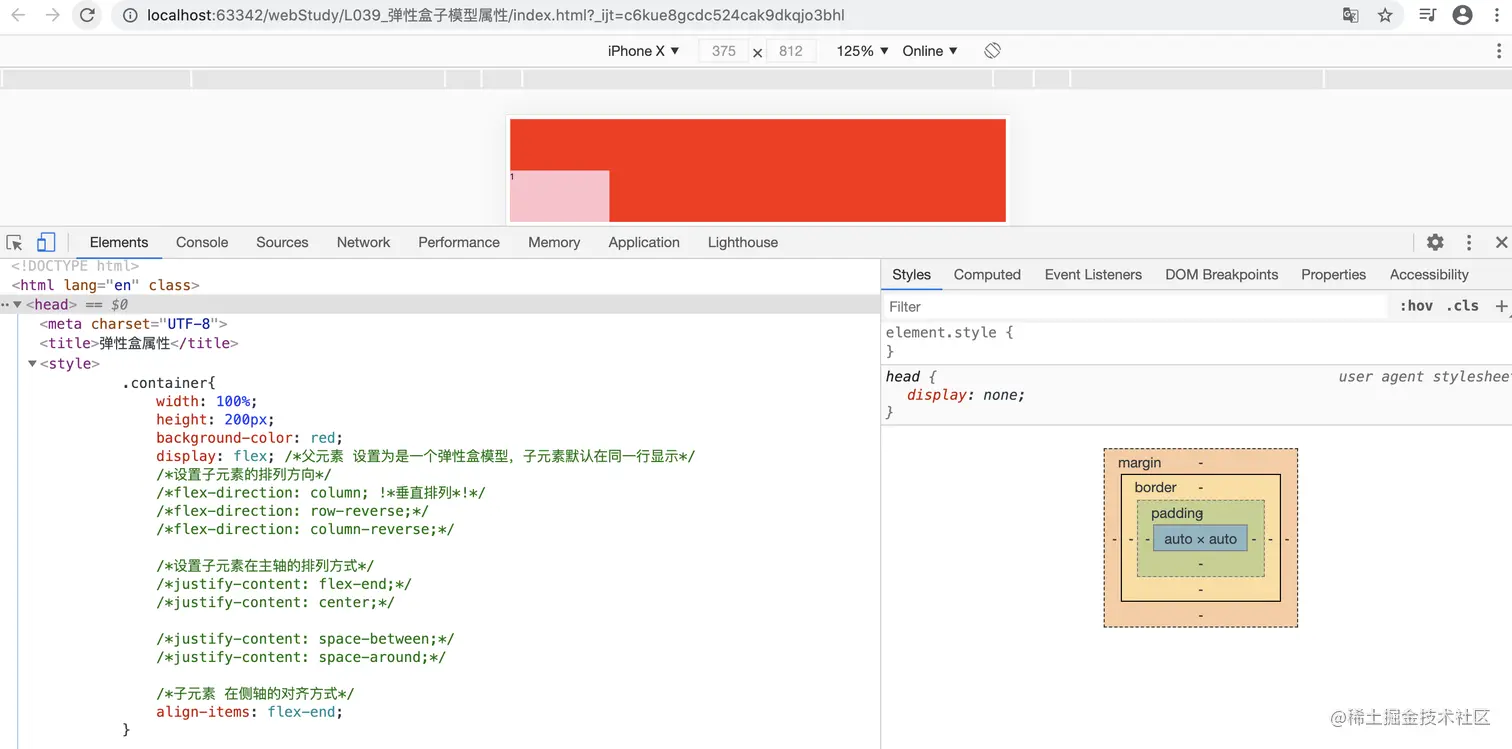Select the html lang="en" node

[105, 285]
